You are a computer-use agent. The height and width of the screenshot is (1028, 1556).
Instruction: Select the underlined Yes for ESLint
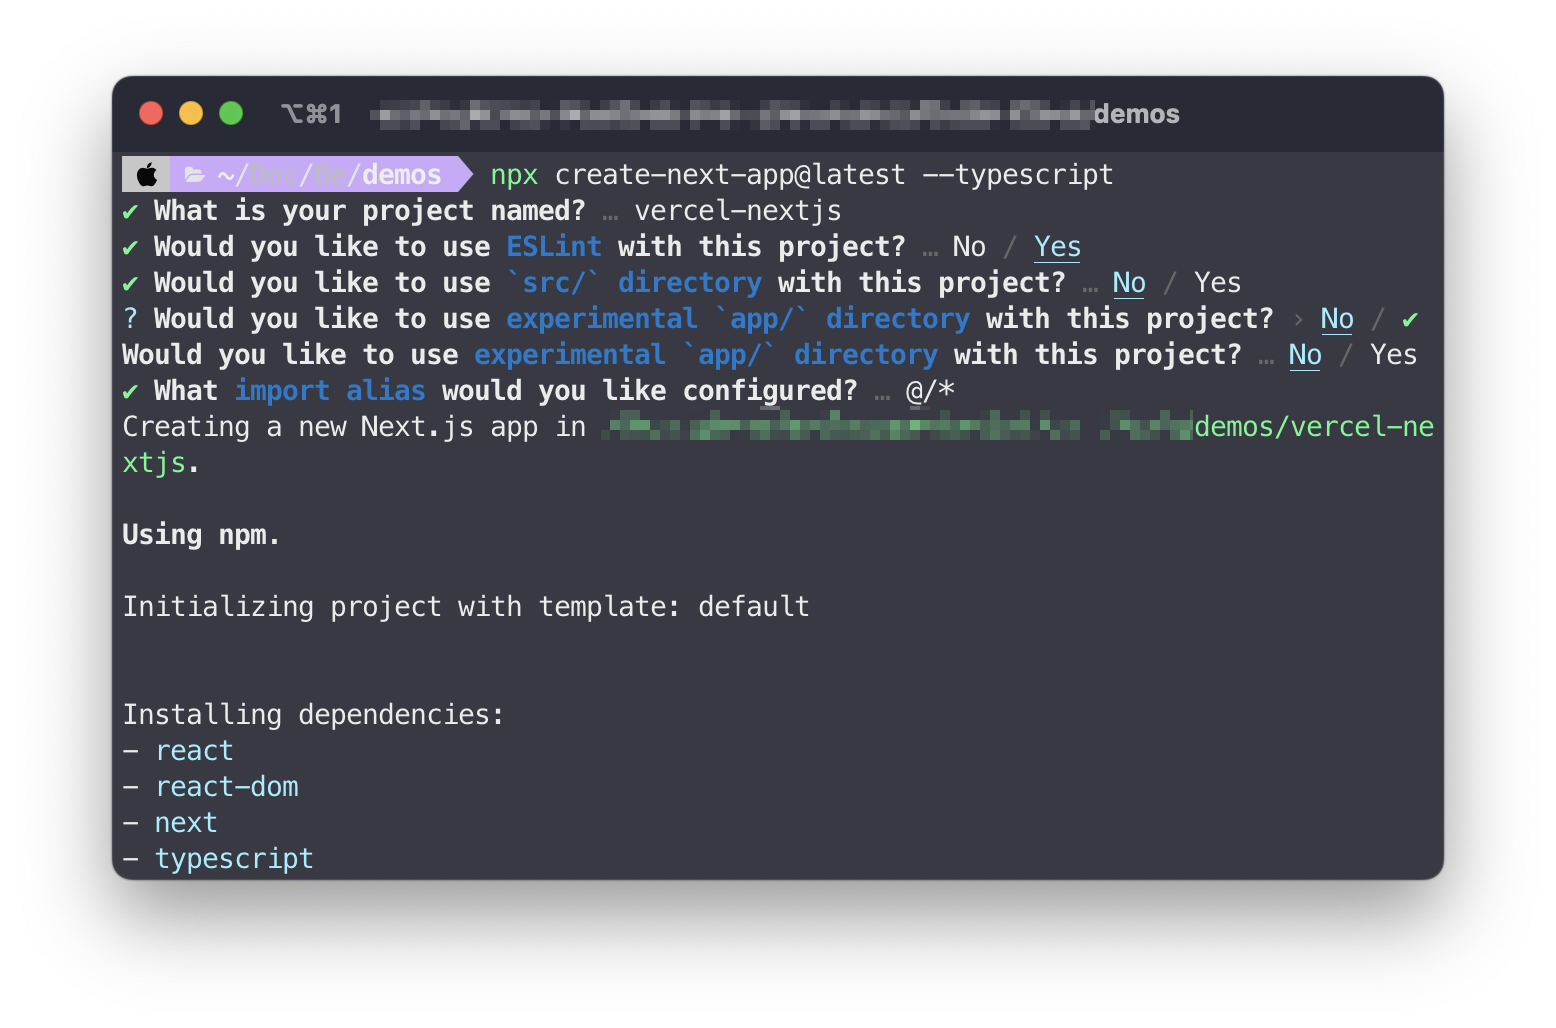pyautogui.click(x=1057, y=247)
